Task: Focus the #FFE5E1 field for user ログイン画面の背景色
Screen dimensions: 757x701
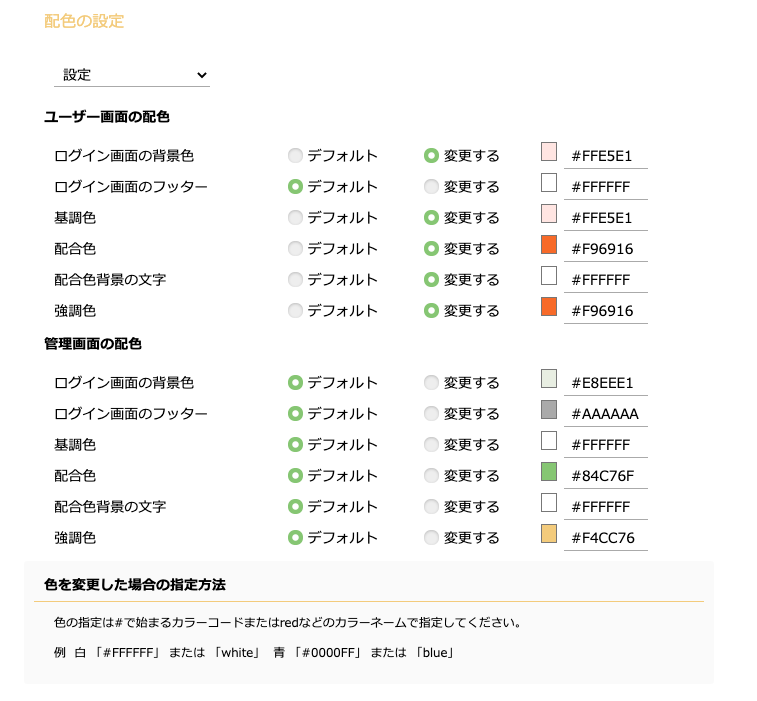Action: [x=606, y=156]
